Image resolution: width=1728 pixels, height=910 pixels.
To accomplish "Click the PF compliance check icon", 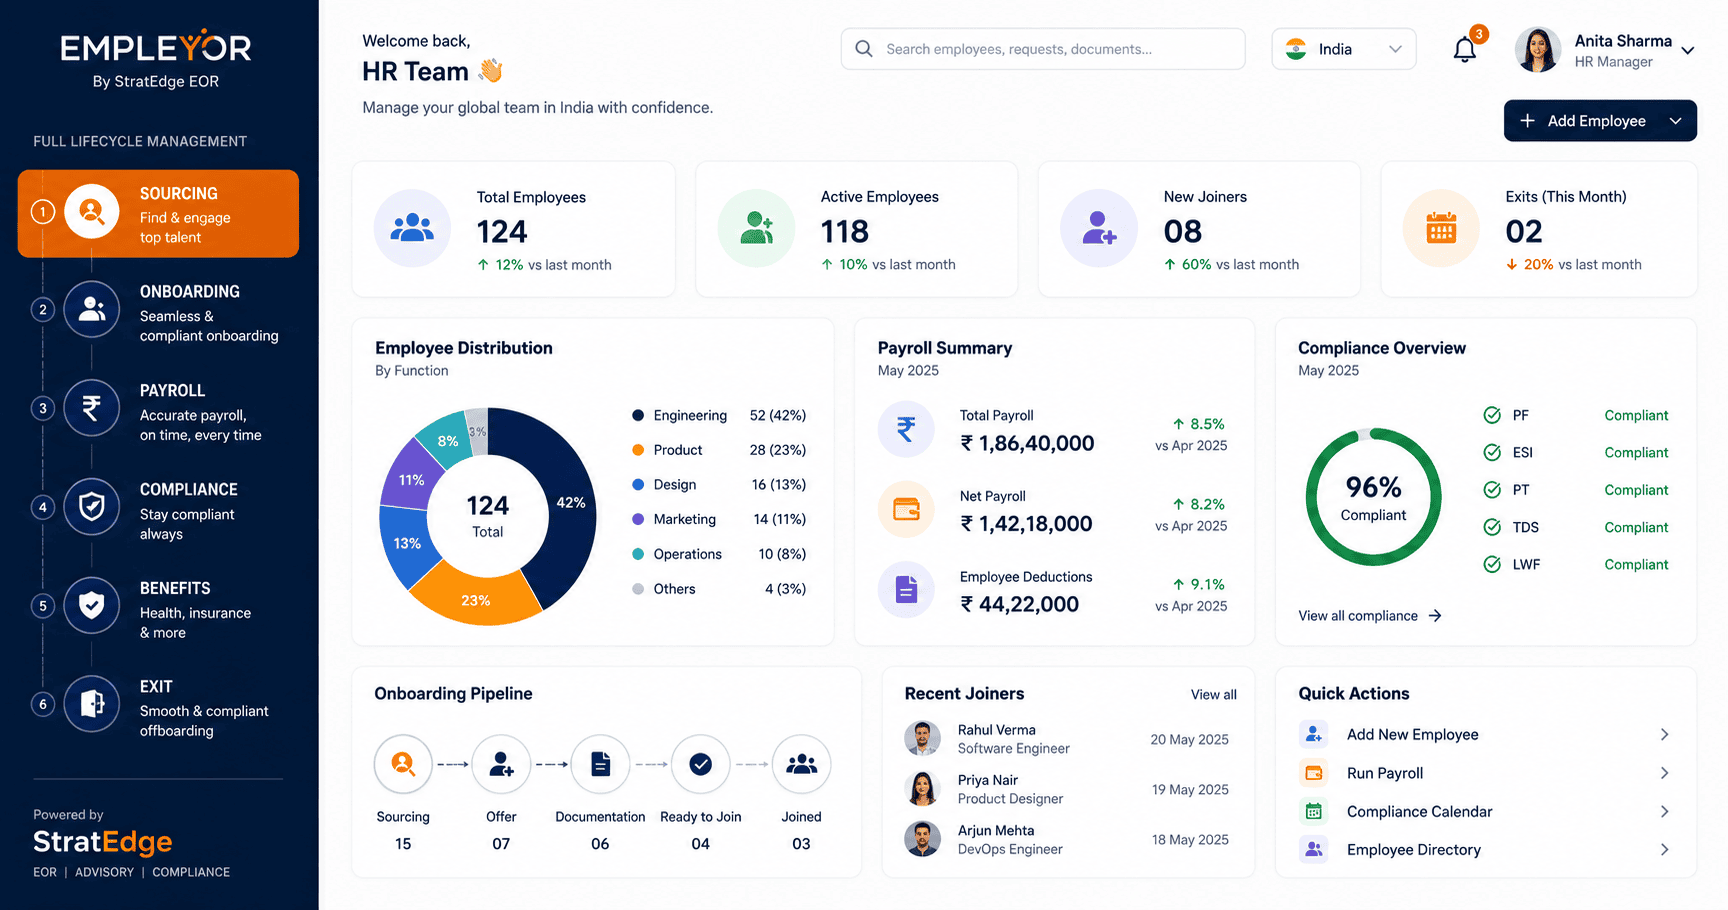I will [x=1492, y=415].
